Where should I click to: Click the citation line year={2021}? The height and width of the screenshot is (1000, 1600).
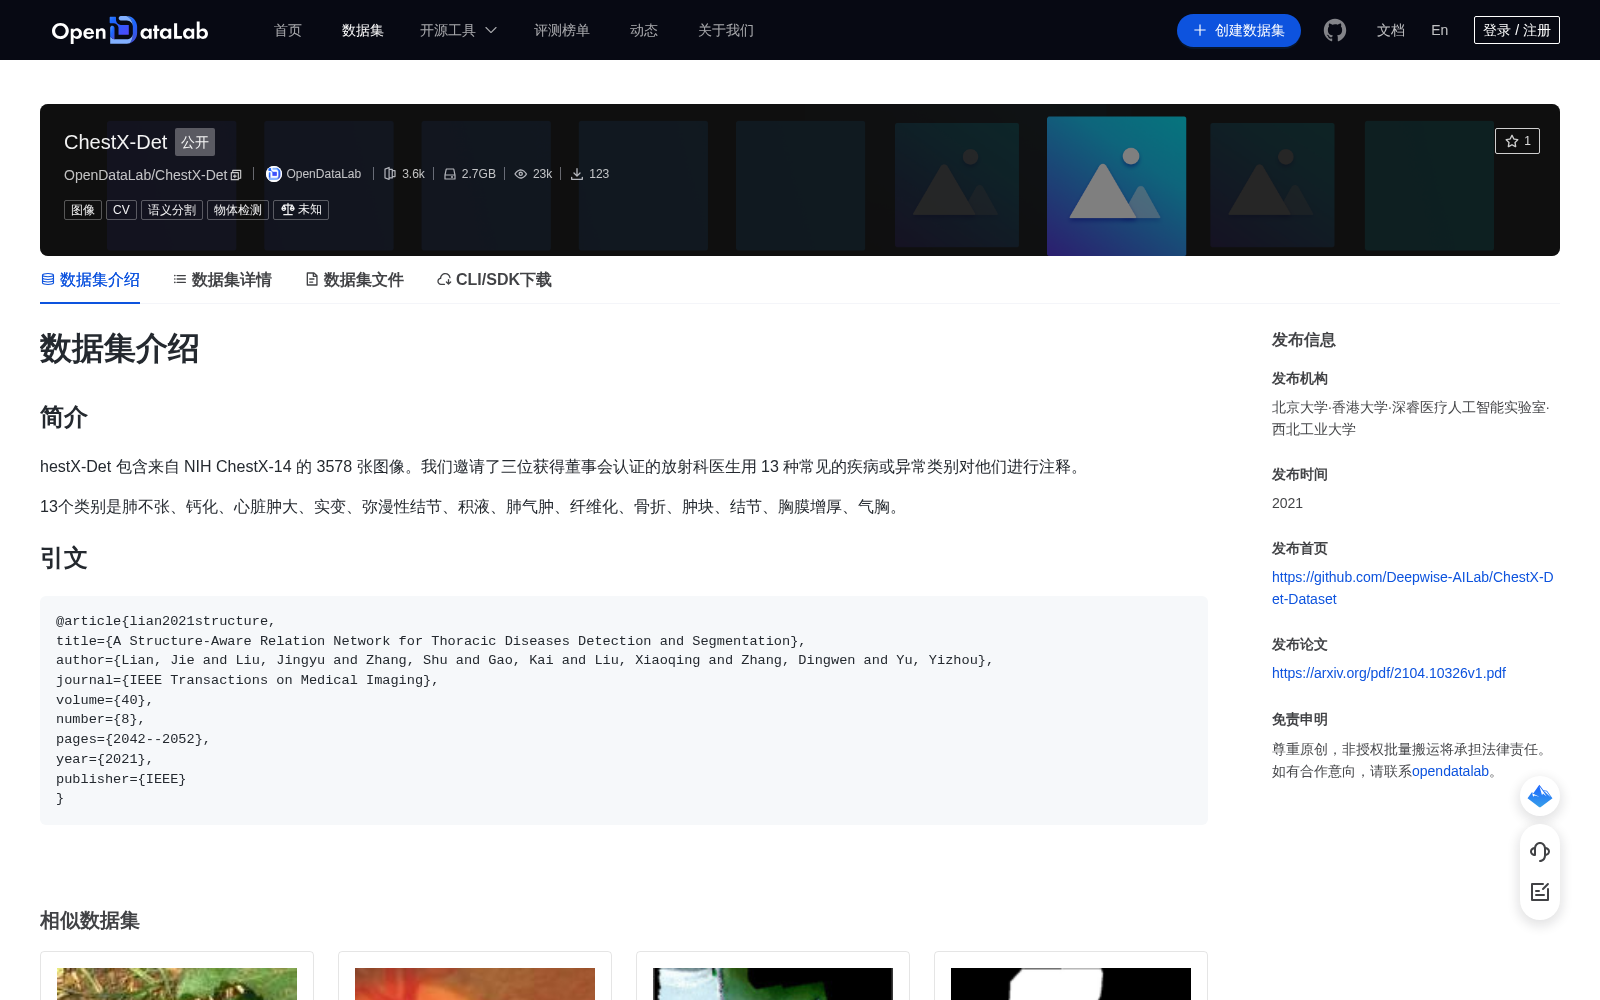pos(104,759)
